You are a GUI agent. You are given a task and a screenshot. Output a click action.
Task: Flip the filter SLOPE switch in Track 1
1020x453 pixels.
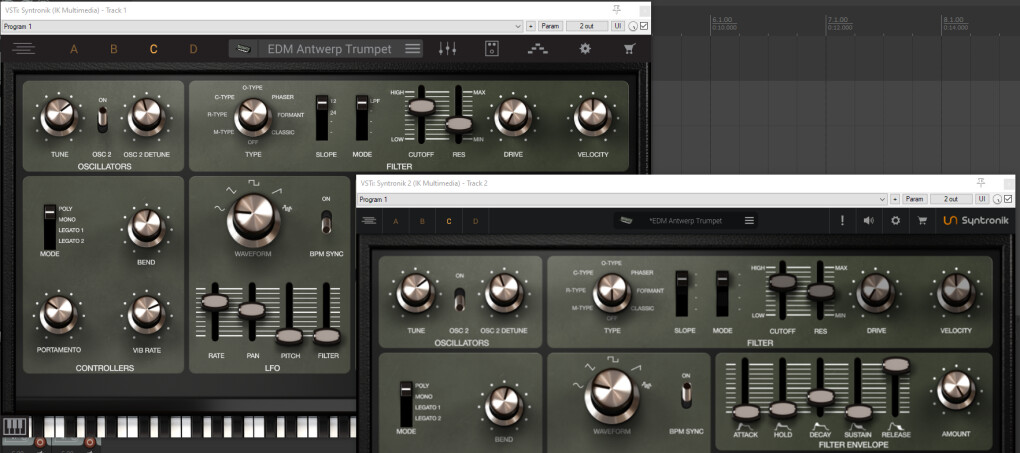click(x=322, y=117)
